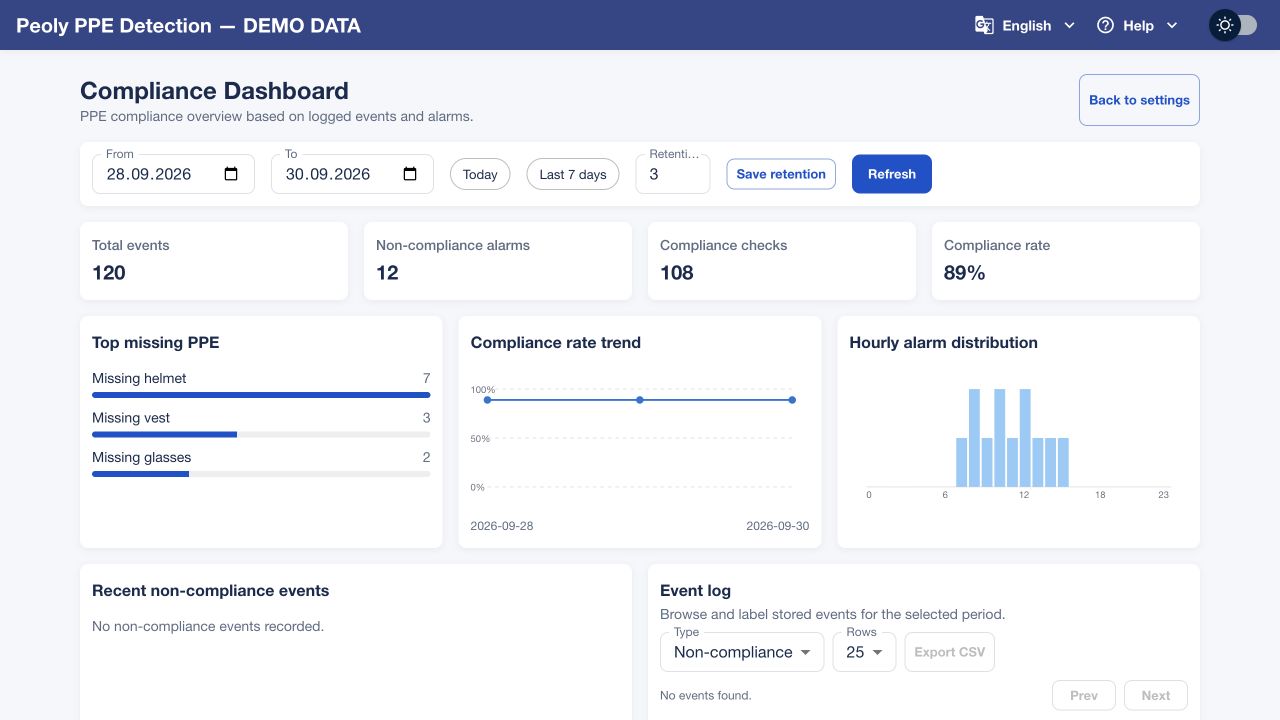Go to Prev page of event log
Screen dimensions: 1280x720
pos(1084,696)
